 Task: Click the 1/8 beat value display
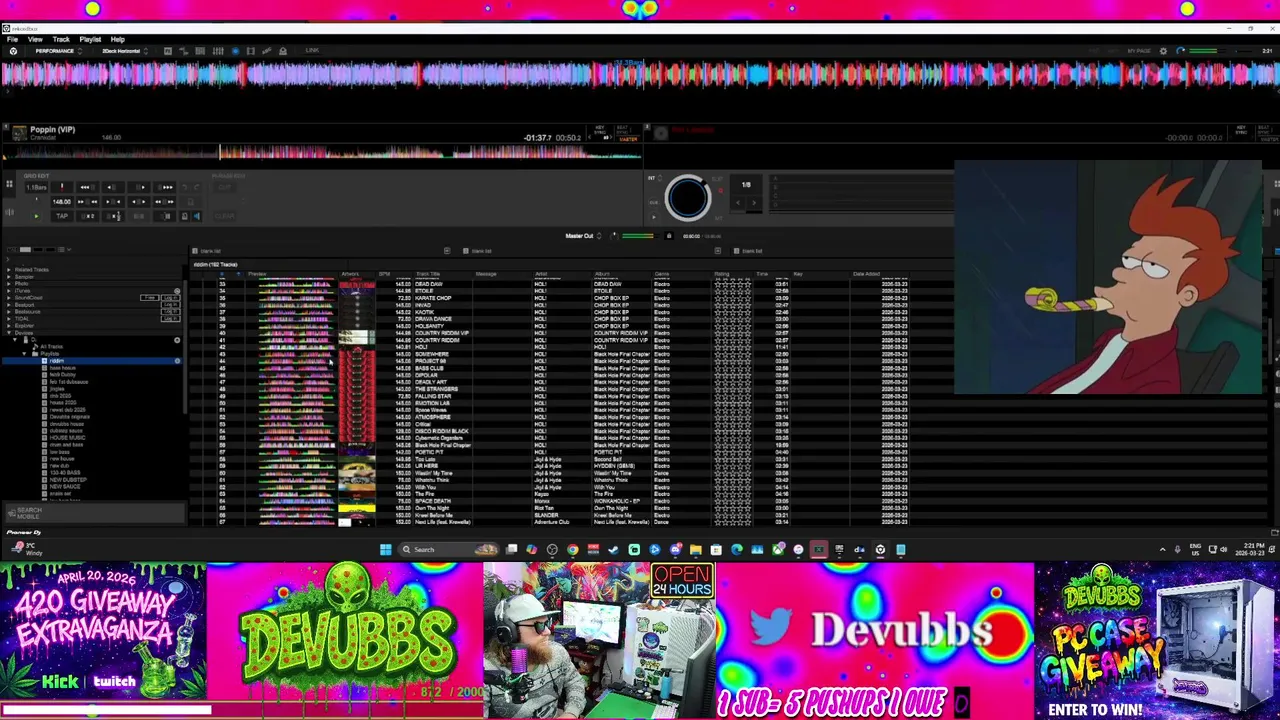point(746,185)
